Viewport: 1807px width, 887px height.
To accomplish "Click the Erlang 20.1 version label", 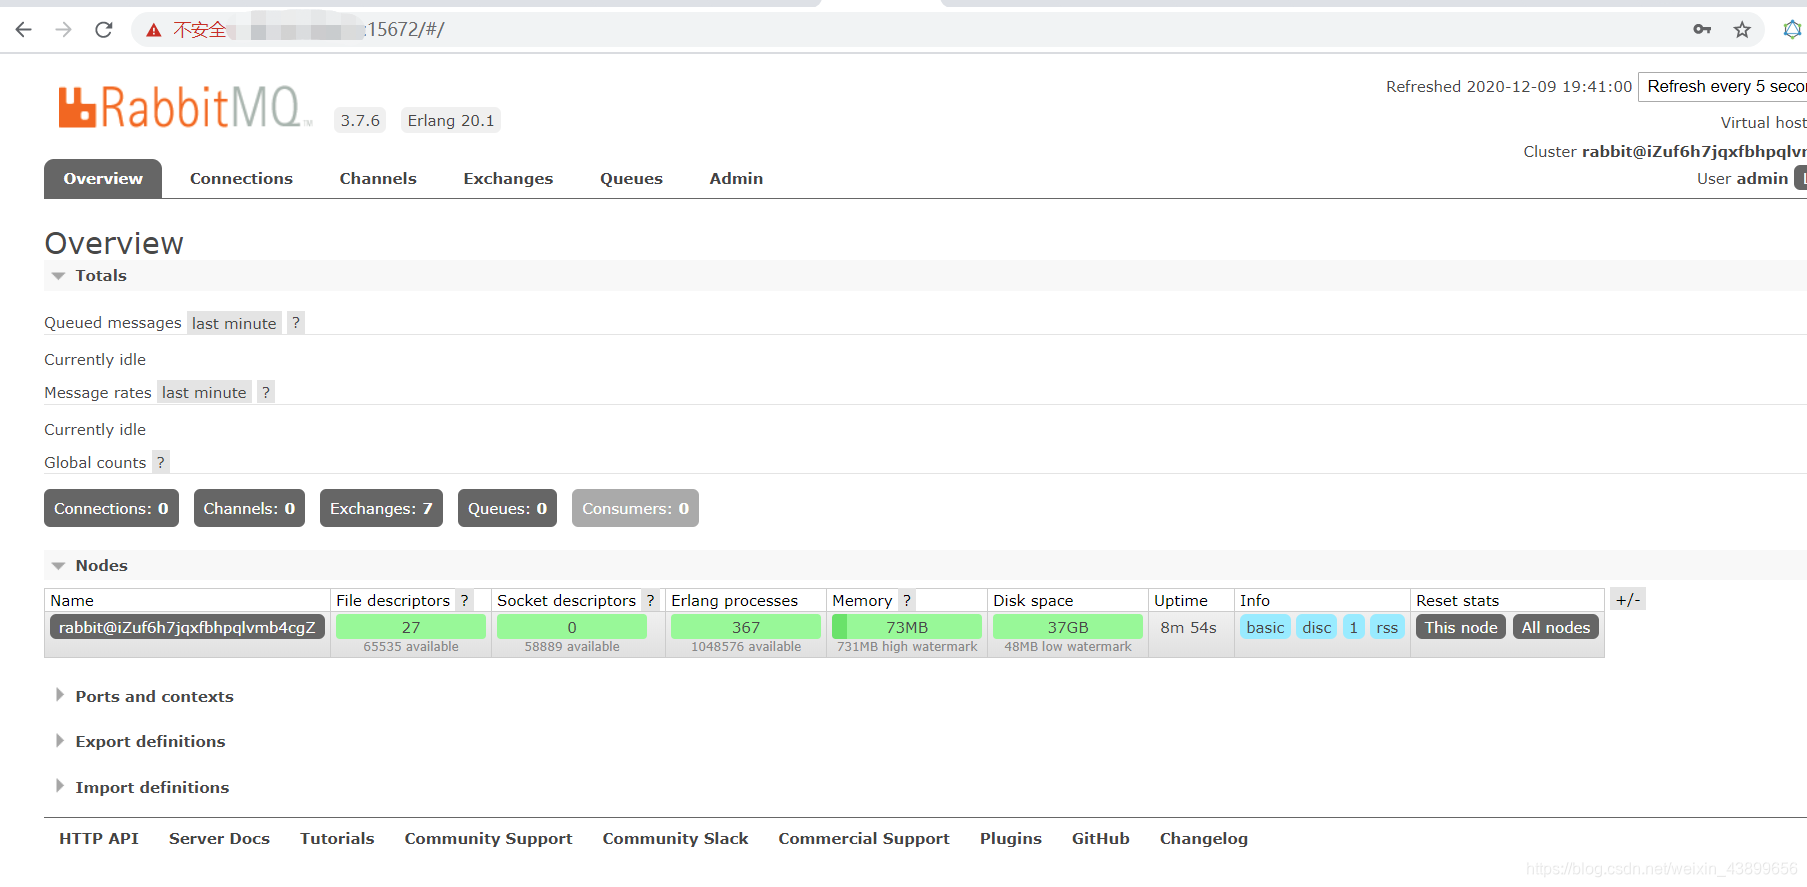I will click(451, 120).
